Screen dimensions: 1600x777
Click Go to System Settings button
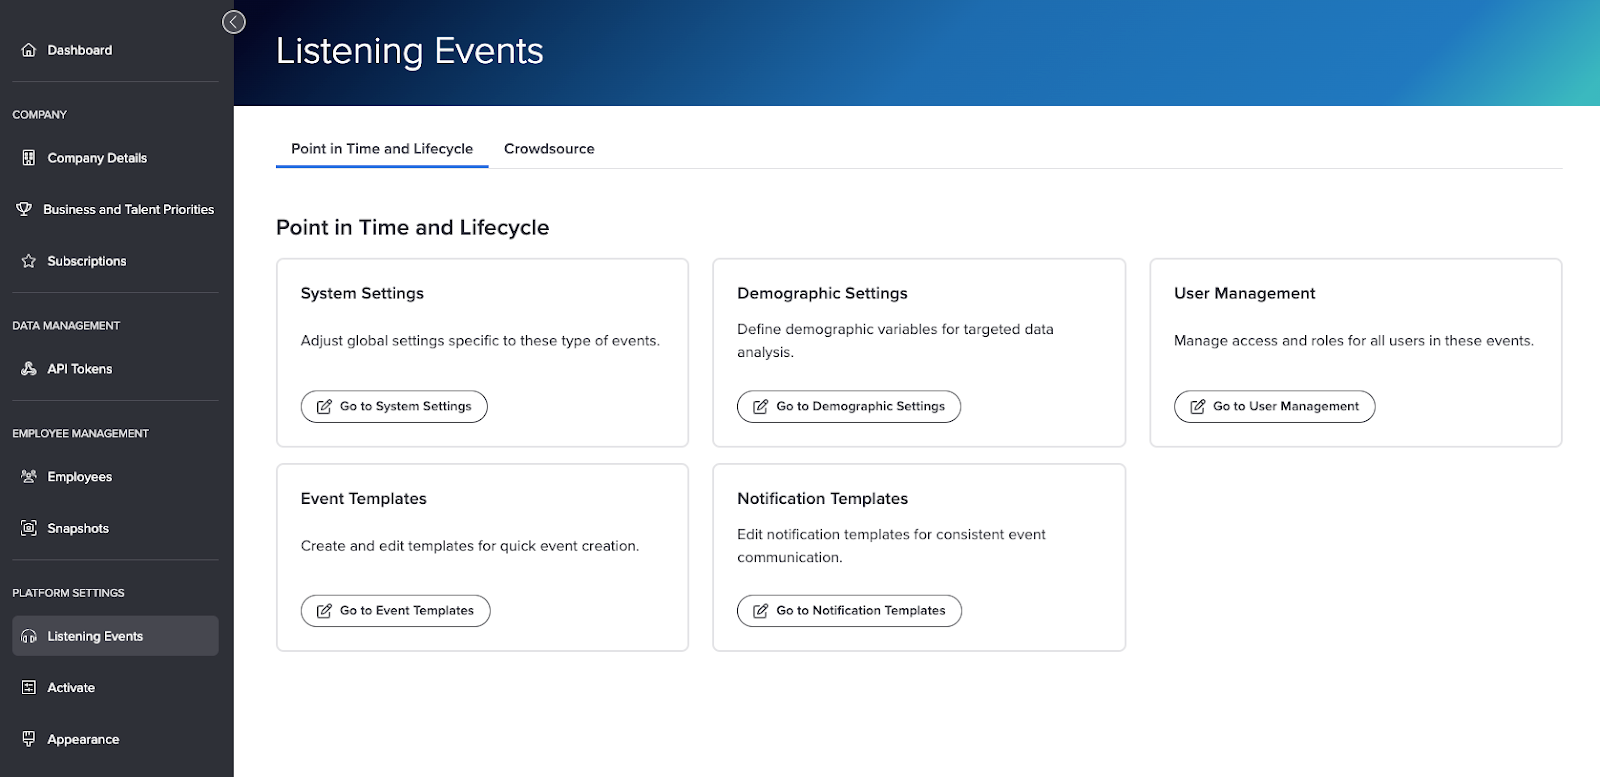coord(394,407)
